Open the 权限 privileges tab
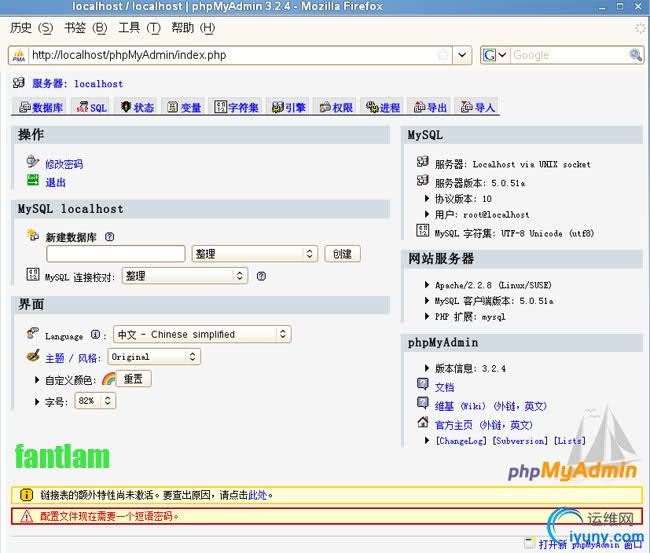The height and width of the screenshot is (553, 650). [336, 107]
